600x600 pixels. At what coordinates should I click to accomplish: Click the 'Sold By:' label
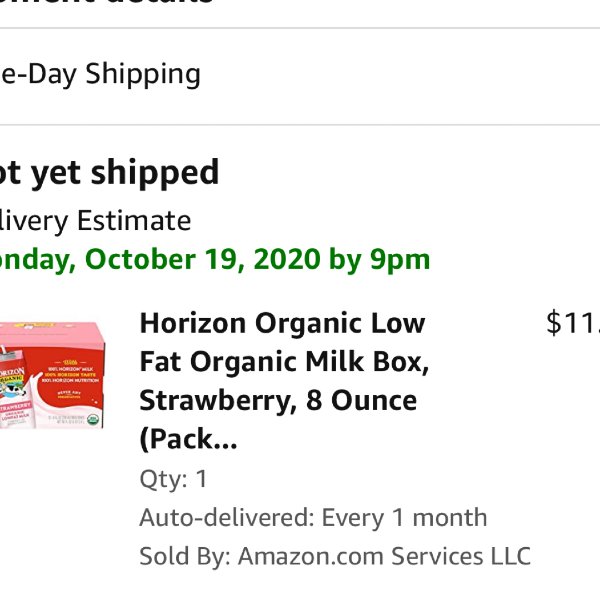[185, 556]
